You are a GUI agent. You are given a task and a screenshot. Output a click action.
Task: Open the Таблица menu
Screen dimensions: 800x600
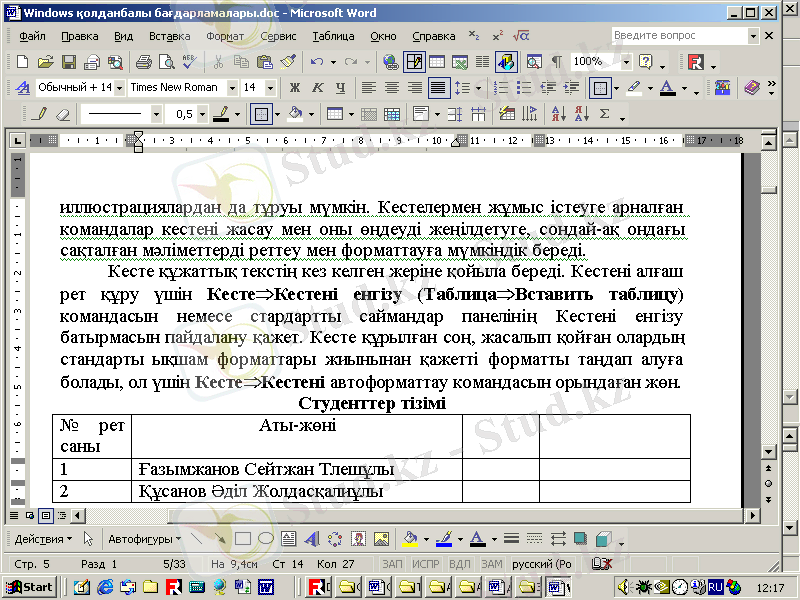tap(333, 36)
